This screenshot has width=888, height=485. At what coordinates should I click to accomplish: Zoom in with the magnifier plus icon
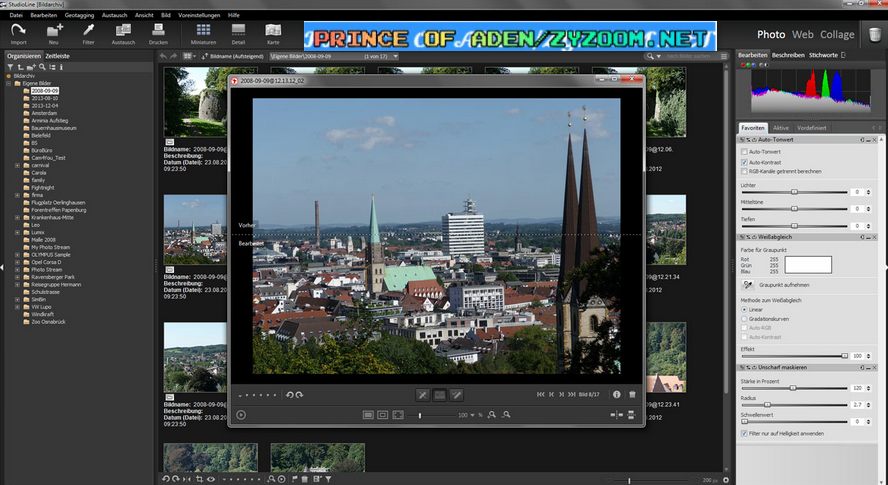click(x=492, y=415)
